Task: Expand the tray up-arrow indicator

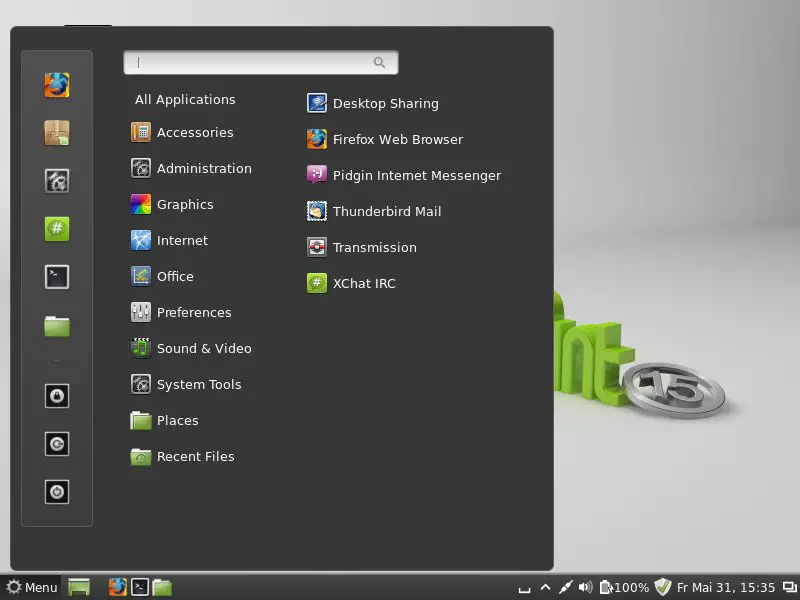Action: (545, 587)
